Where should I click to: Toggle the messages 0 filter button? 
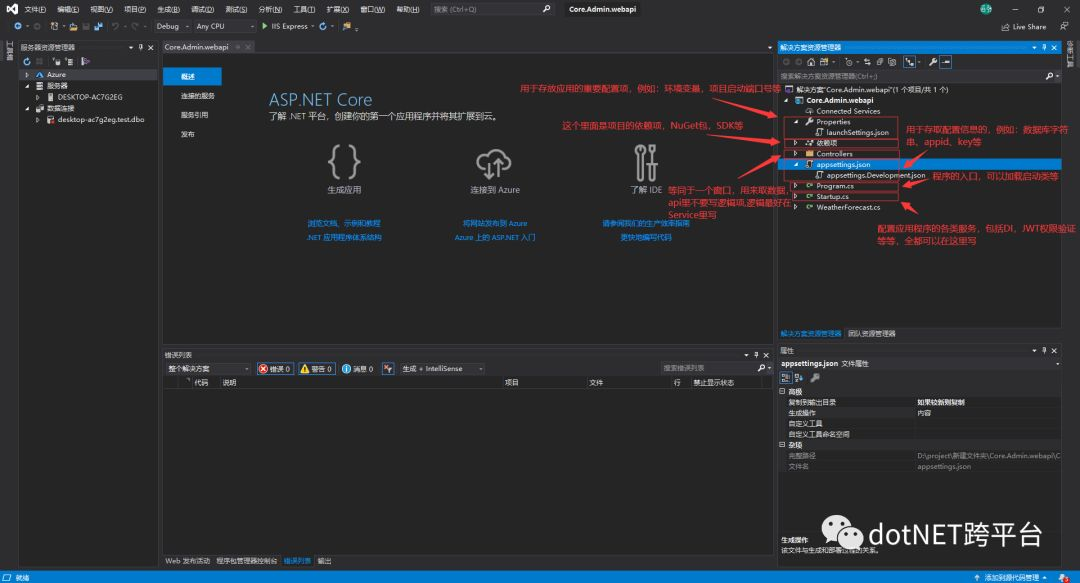pos(357,369)
